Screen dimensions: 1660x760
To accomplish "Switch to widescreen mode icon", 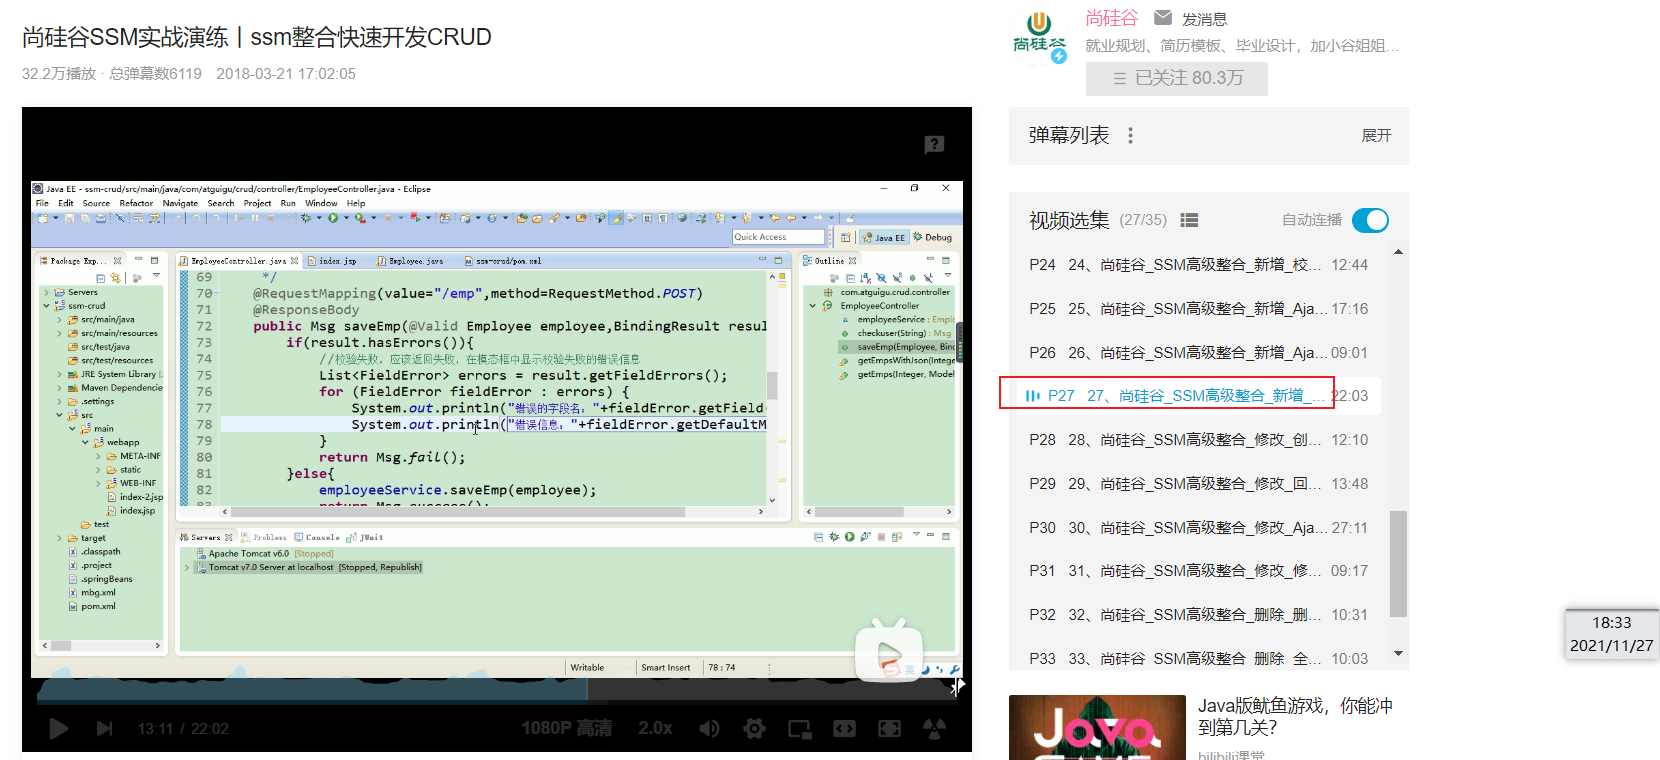I will click(844, 728).
